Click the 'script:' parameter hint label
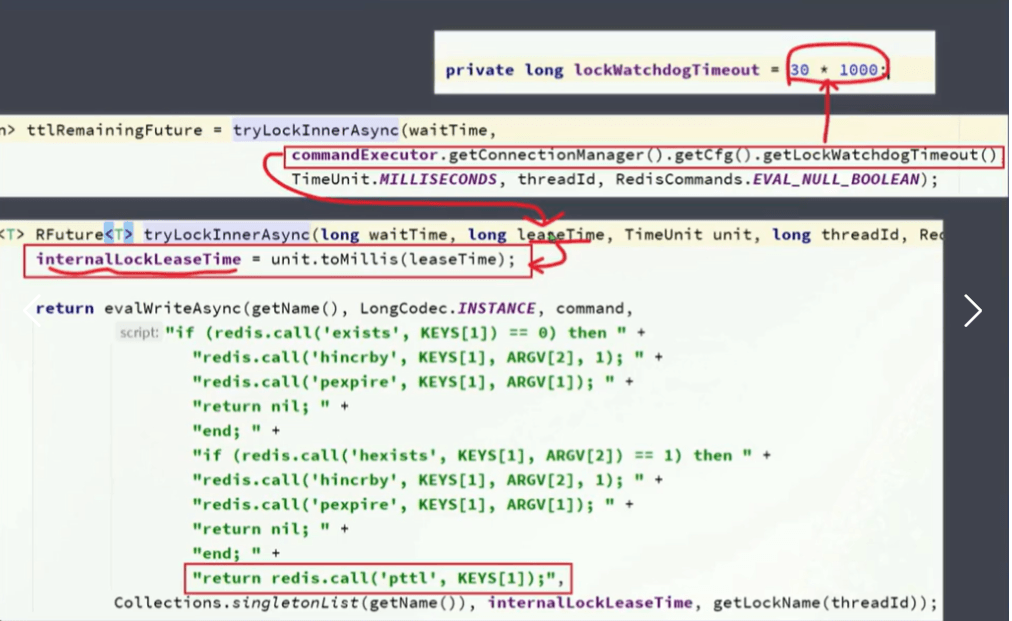Screen dimensions: 1012x621 click(x=139, y=333)
